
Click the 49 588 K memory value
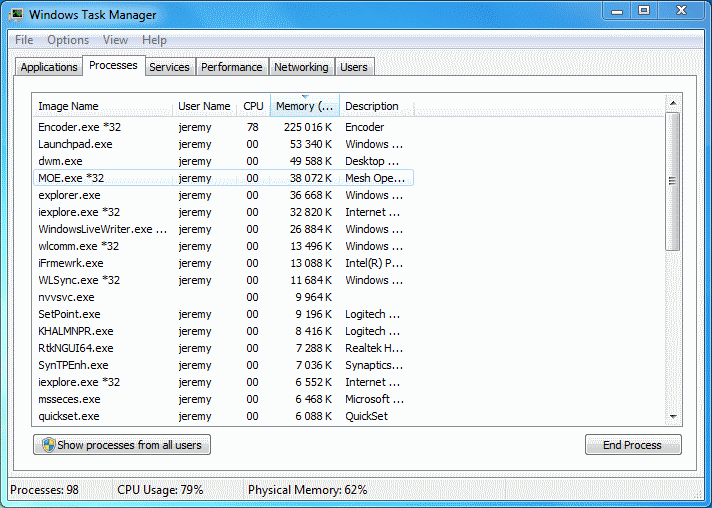tap(311, 161)
